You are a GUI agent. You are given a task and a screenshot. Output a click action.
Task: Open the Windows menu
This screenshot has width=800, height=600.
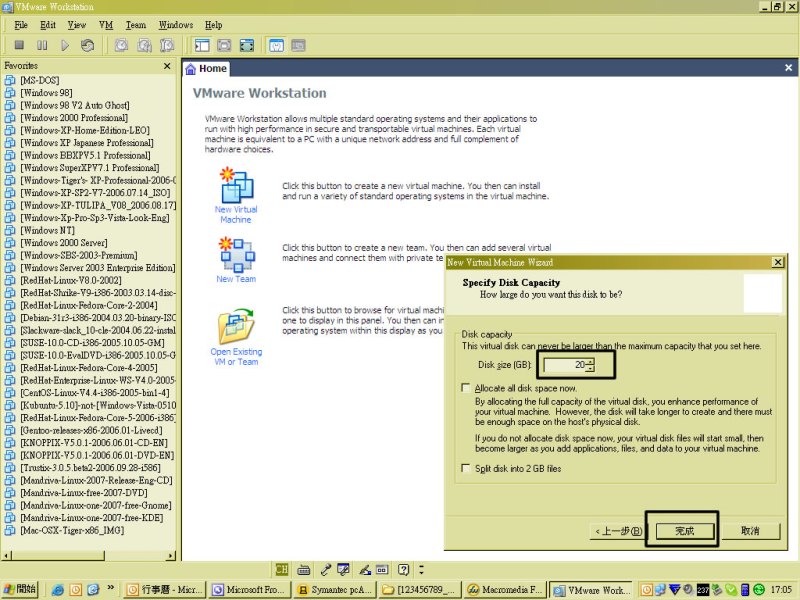176,25
